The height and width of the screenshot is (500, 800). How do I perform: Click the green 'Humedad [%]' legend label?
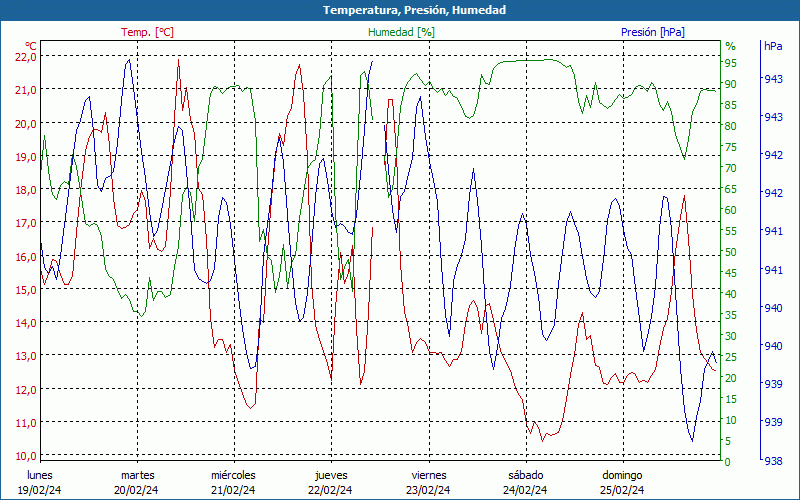tap(402, 32)
